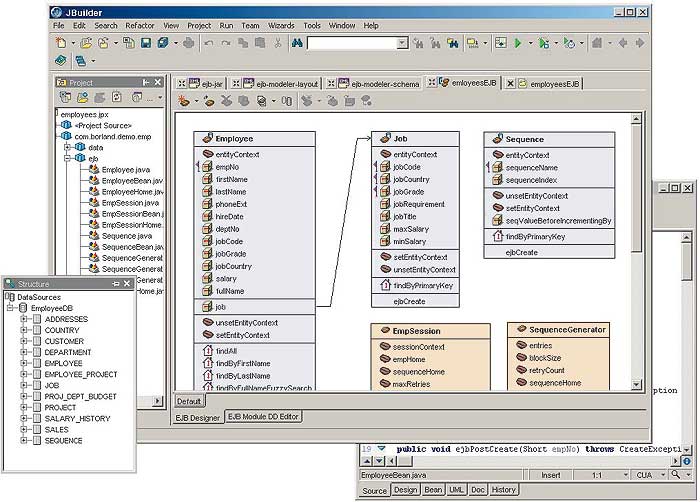The image size is (700, 502).
Task: Click the first icon in Project pane toolbar
Action: click(66, 97)
